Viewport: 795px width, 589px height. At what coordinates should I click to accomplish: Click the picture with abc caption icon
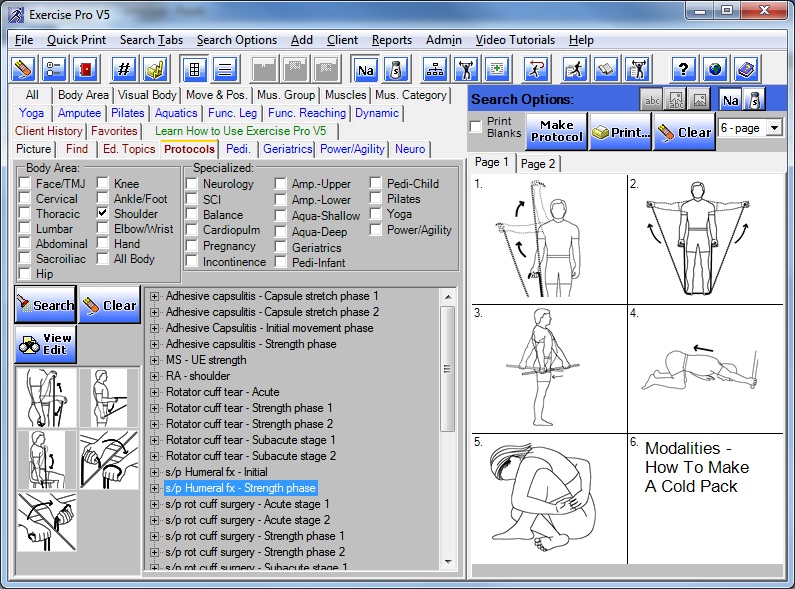point(676,100)
